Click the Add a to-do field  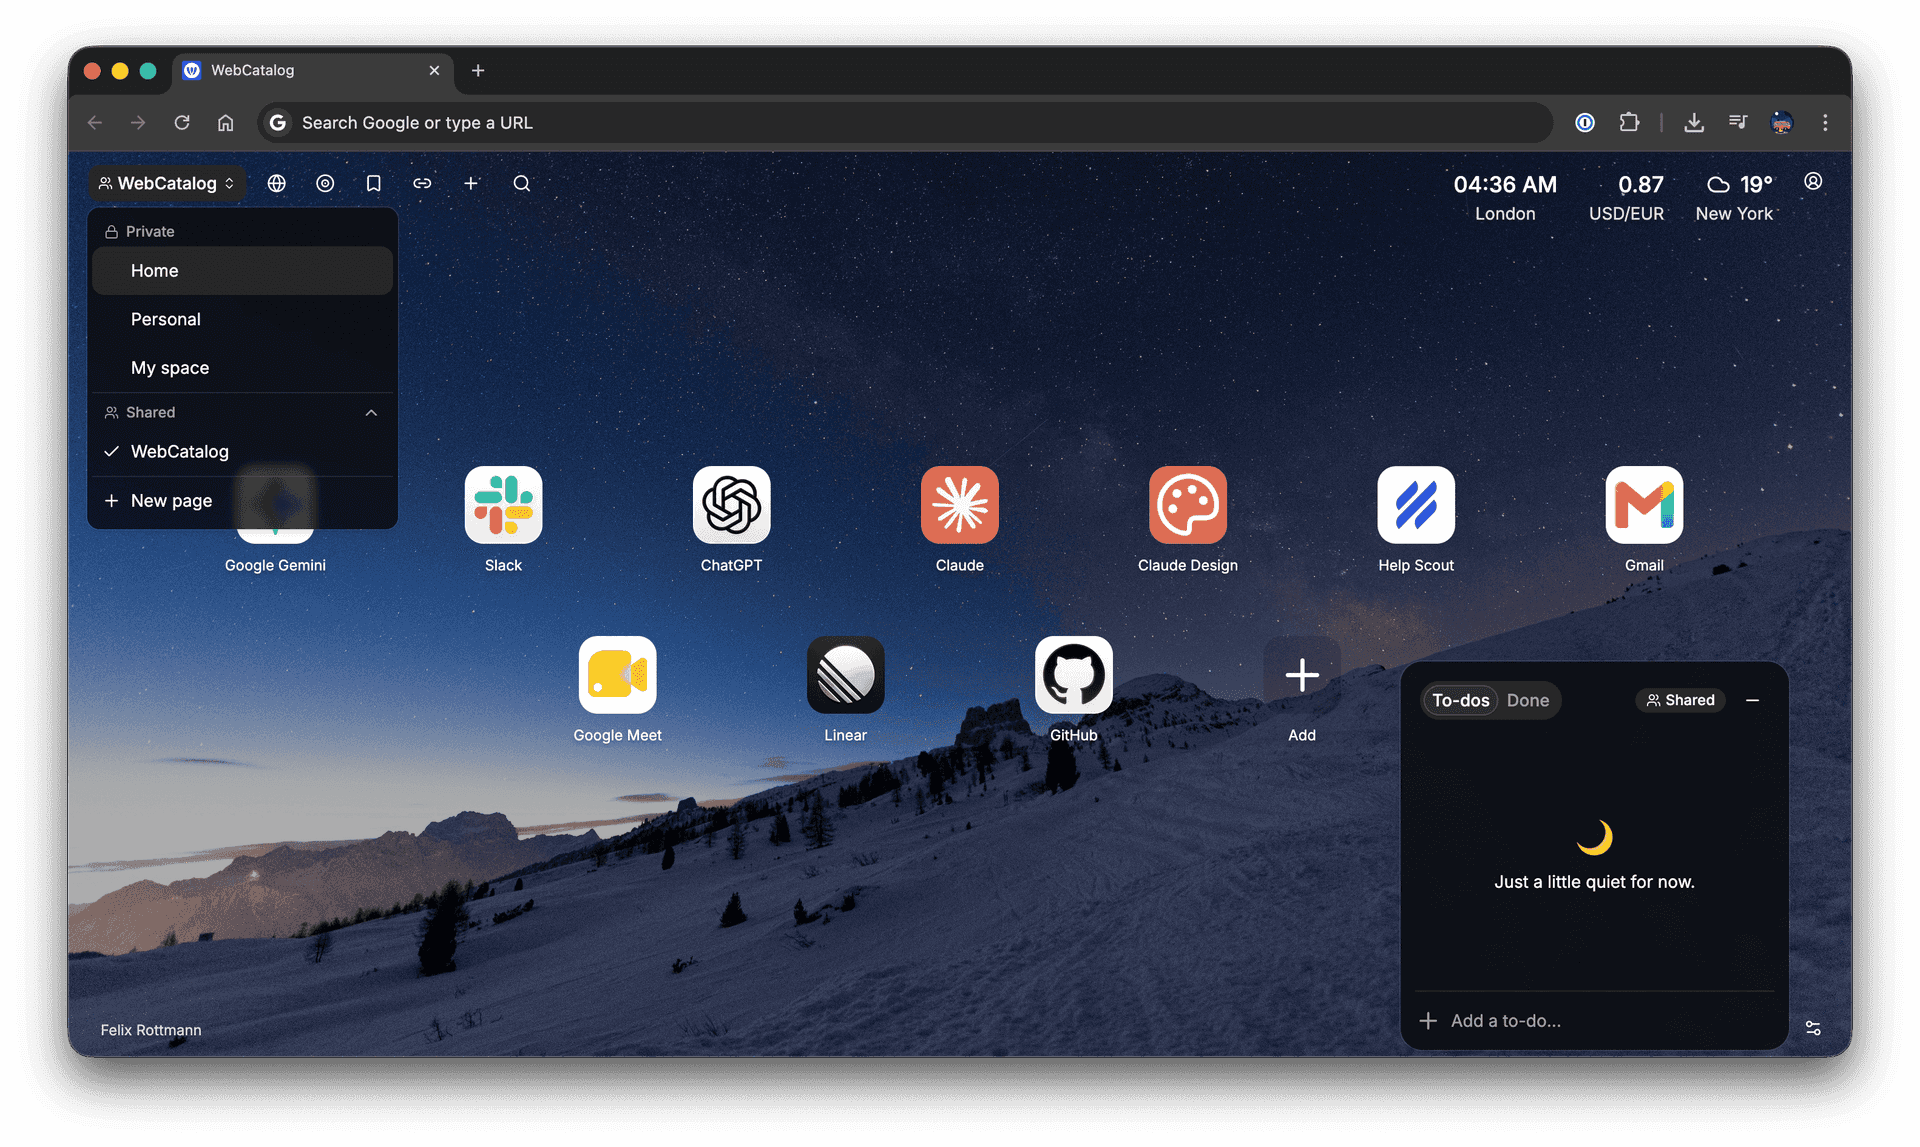click(1594, 1020)
